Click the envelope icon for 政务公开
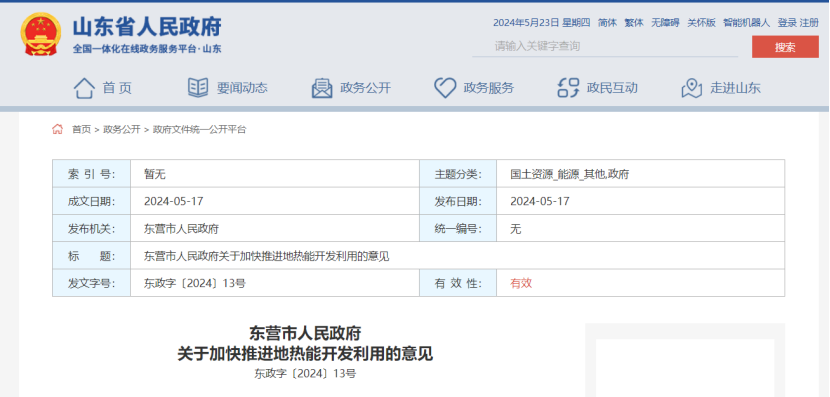Screen dimensions: 830x397 pos(322,88)
